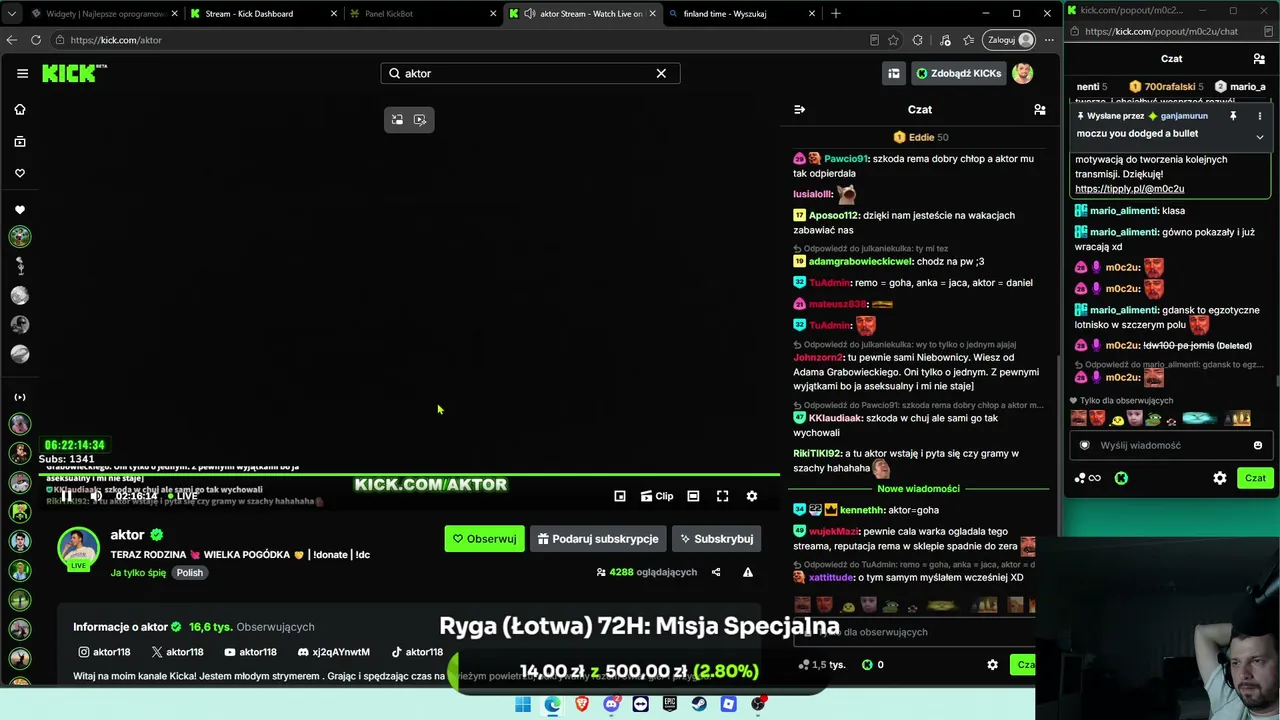This screenshot has height=720, width=1280.
Task: Click the Zaloguj profile button
Action: coord(1010,40)
